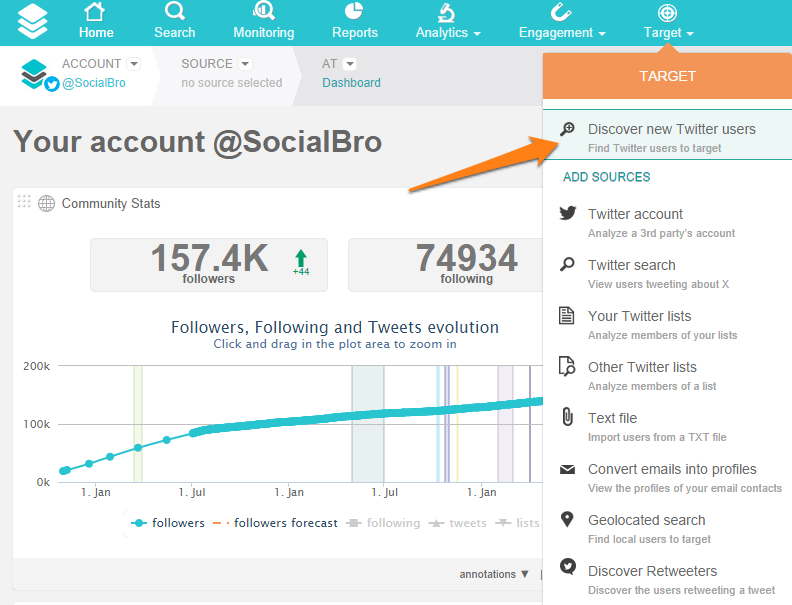Click the ADD SOURCES heading
Viewport: 792px width, 605px height.
[607, 177]
